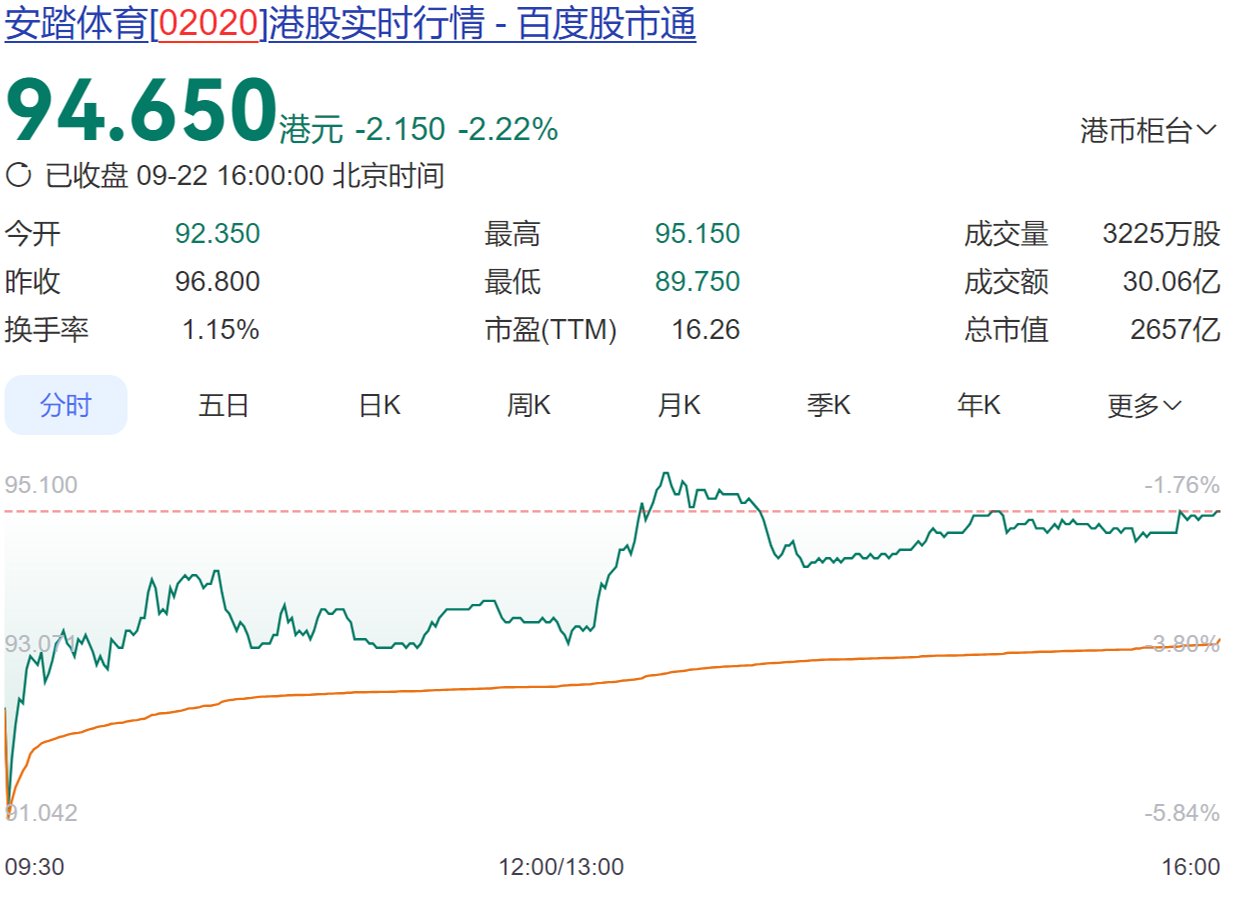
Task: Switch to 月K view
Action: point(678,405)
